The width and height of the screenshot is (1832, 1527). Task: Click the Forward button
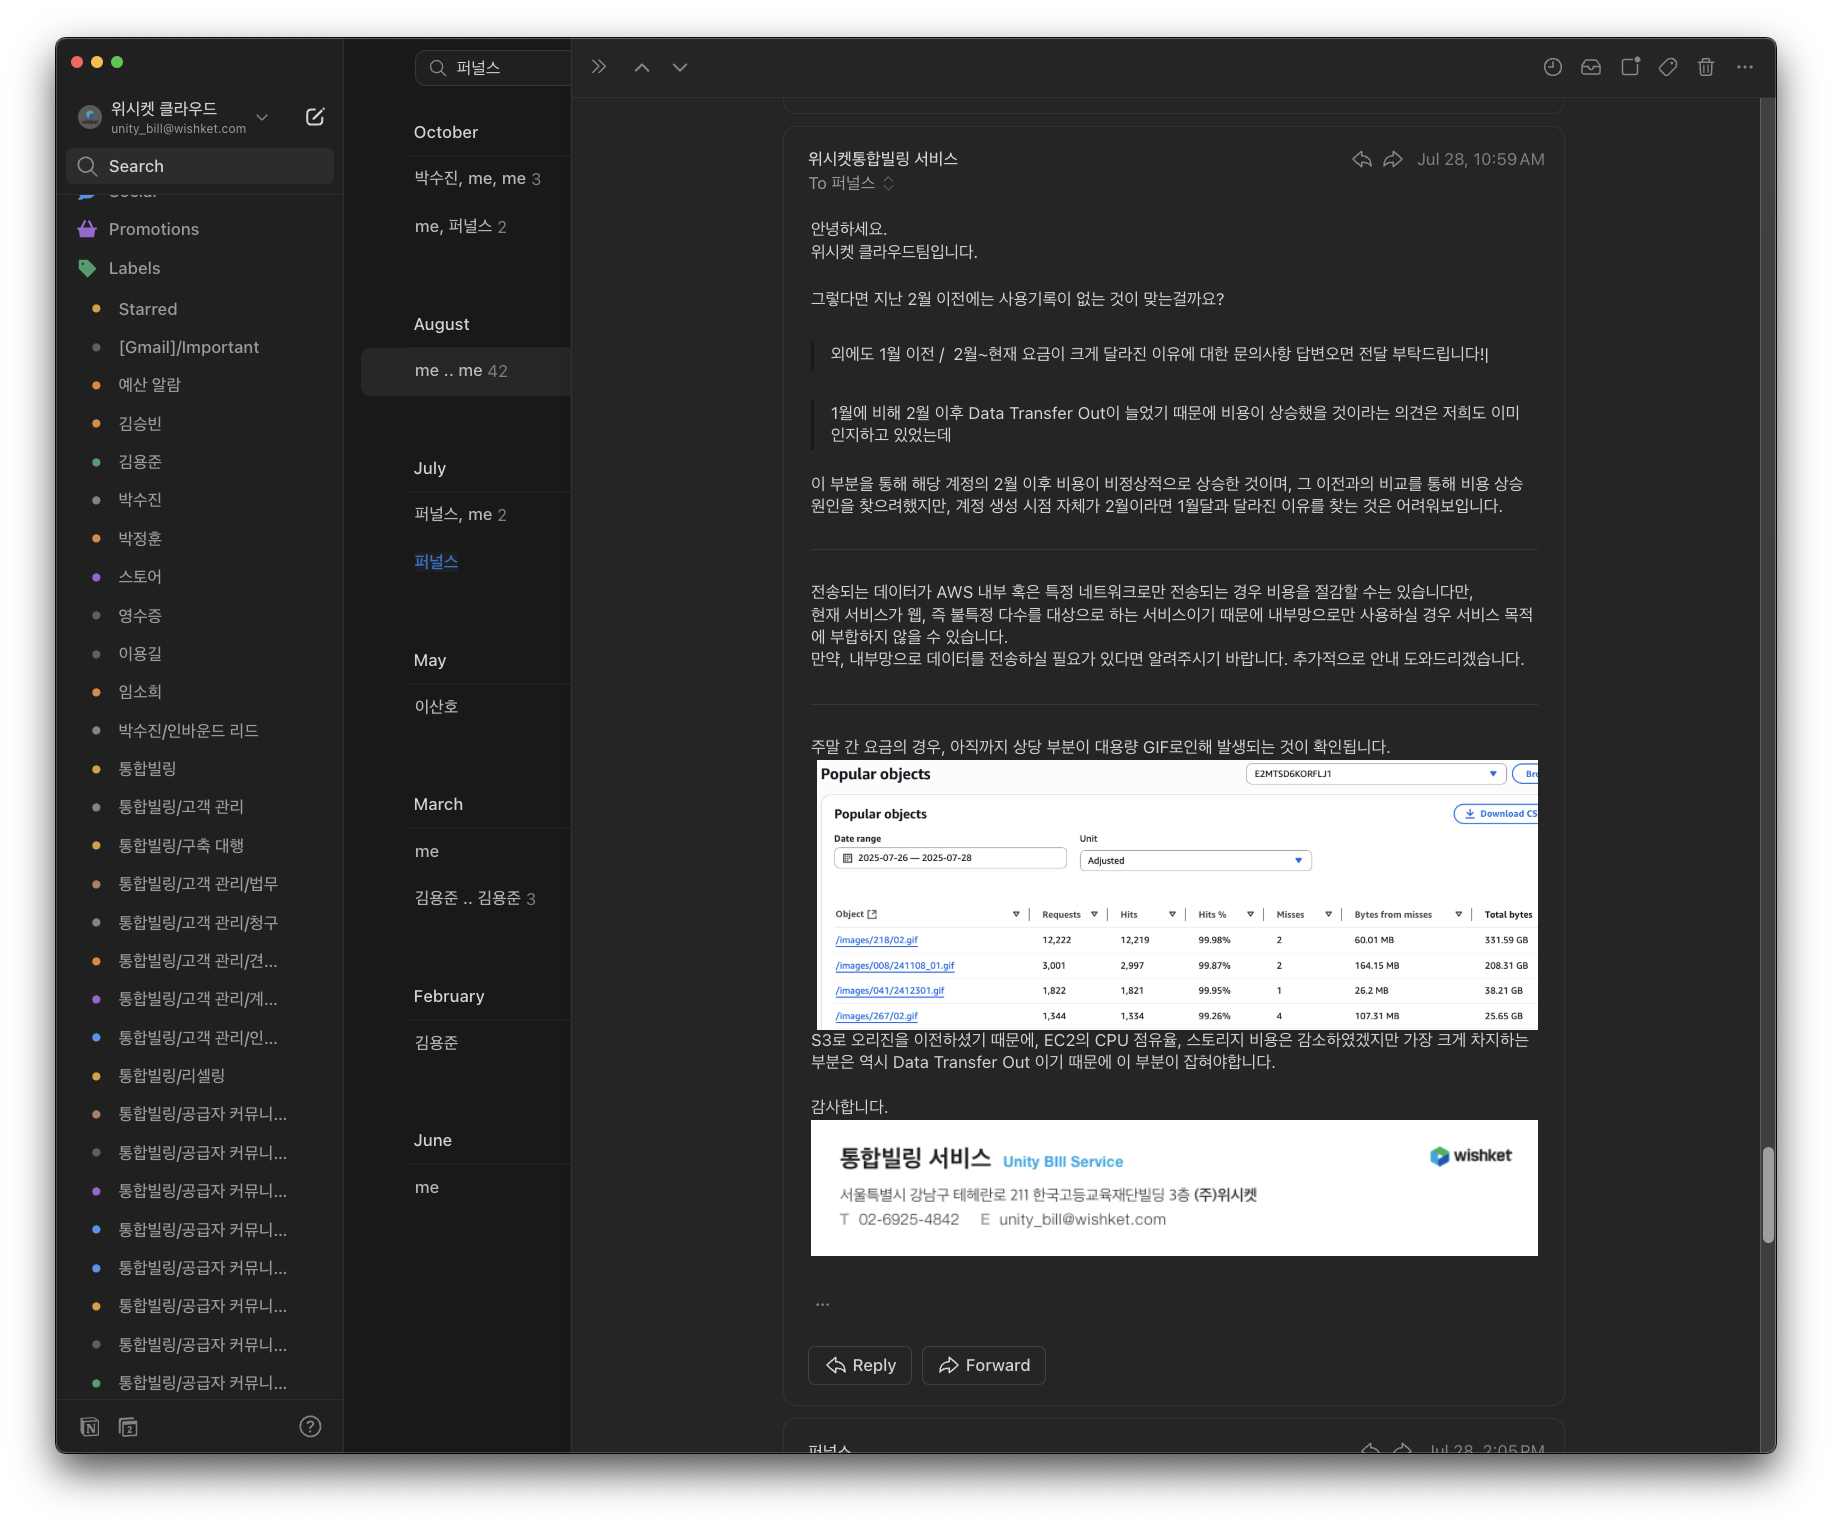pyautogui.click(x=983, y=1365)
